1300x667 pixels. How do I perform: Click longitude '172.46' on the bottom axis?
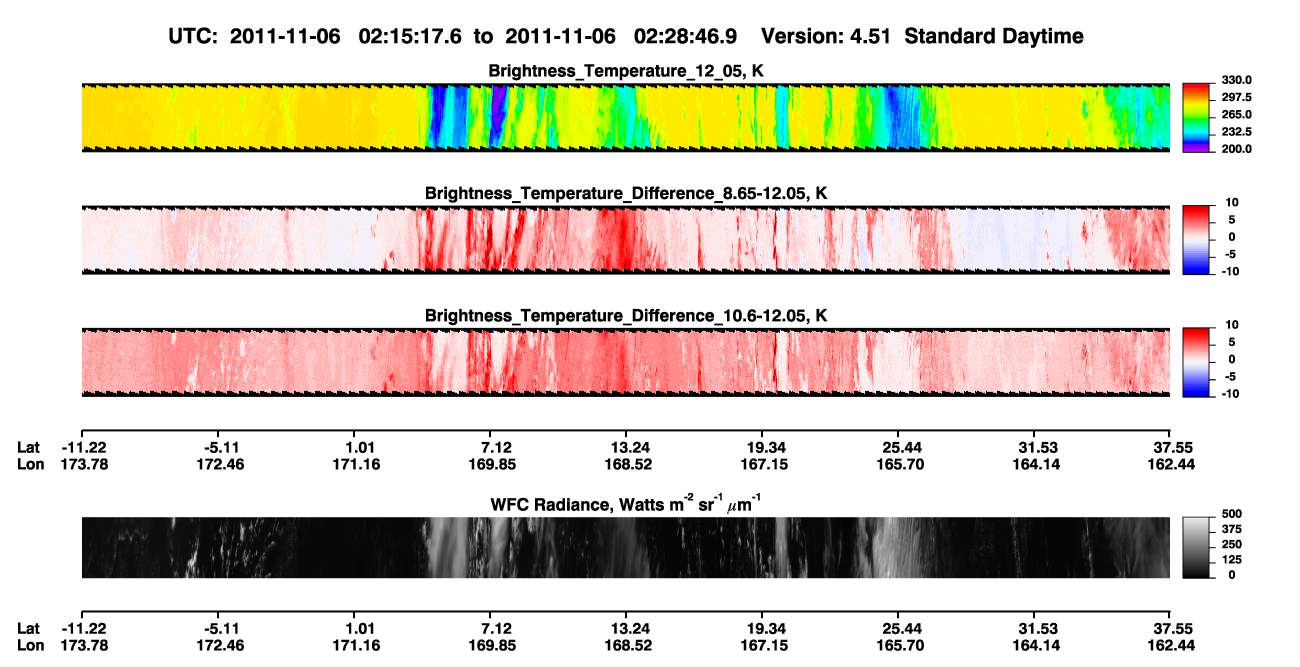pos(219,646)
